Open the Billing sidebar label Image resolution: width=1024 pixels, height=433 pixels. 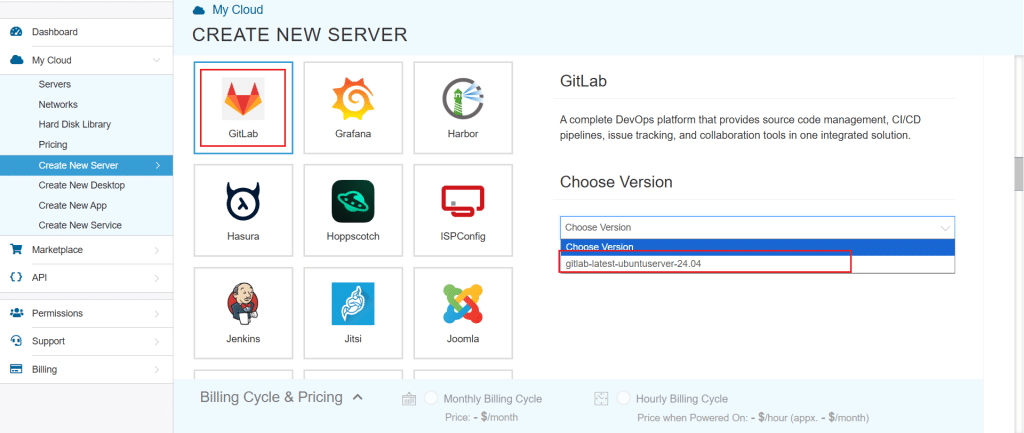coord(44,370)
